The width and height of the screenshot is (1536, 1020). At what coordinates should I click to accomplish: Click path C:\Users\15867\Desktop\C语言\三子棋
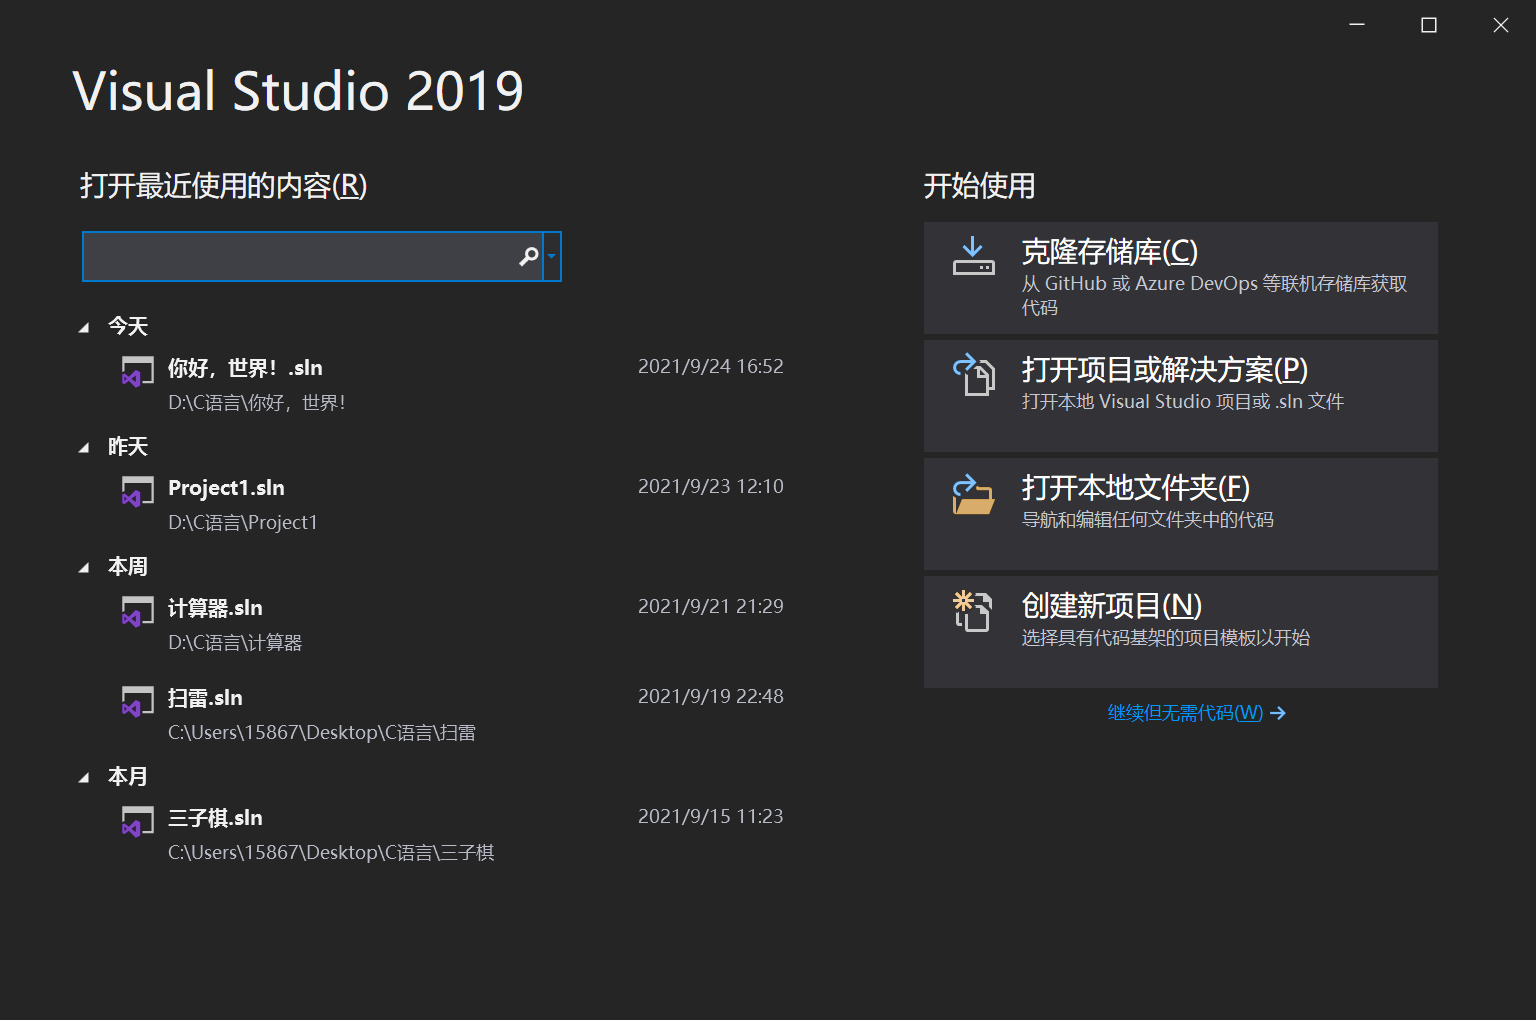pos(331,853)
